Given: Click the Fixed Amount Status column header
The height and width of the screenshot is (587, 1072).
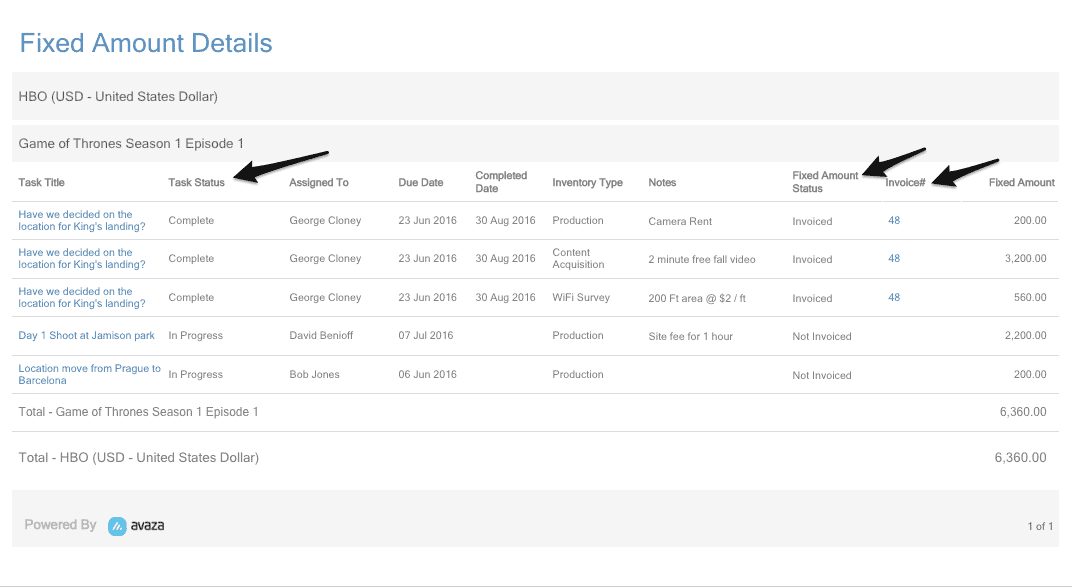Looking at the screenshot, I should click(825, 182).
